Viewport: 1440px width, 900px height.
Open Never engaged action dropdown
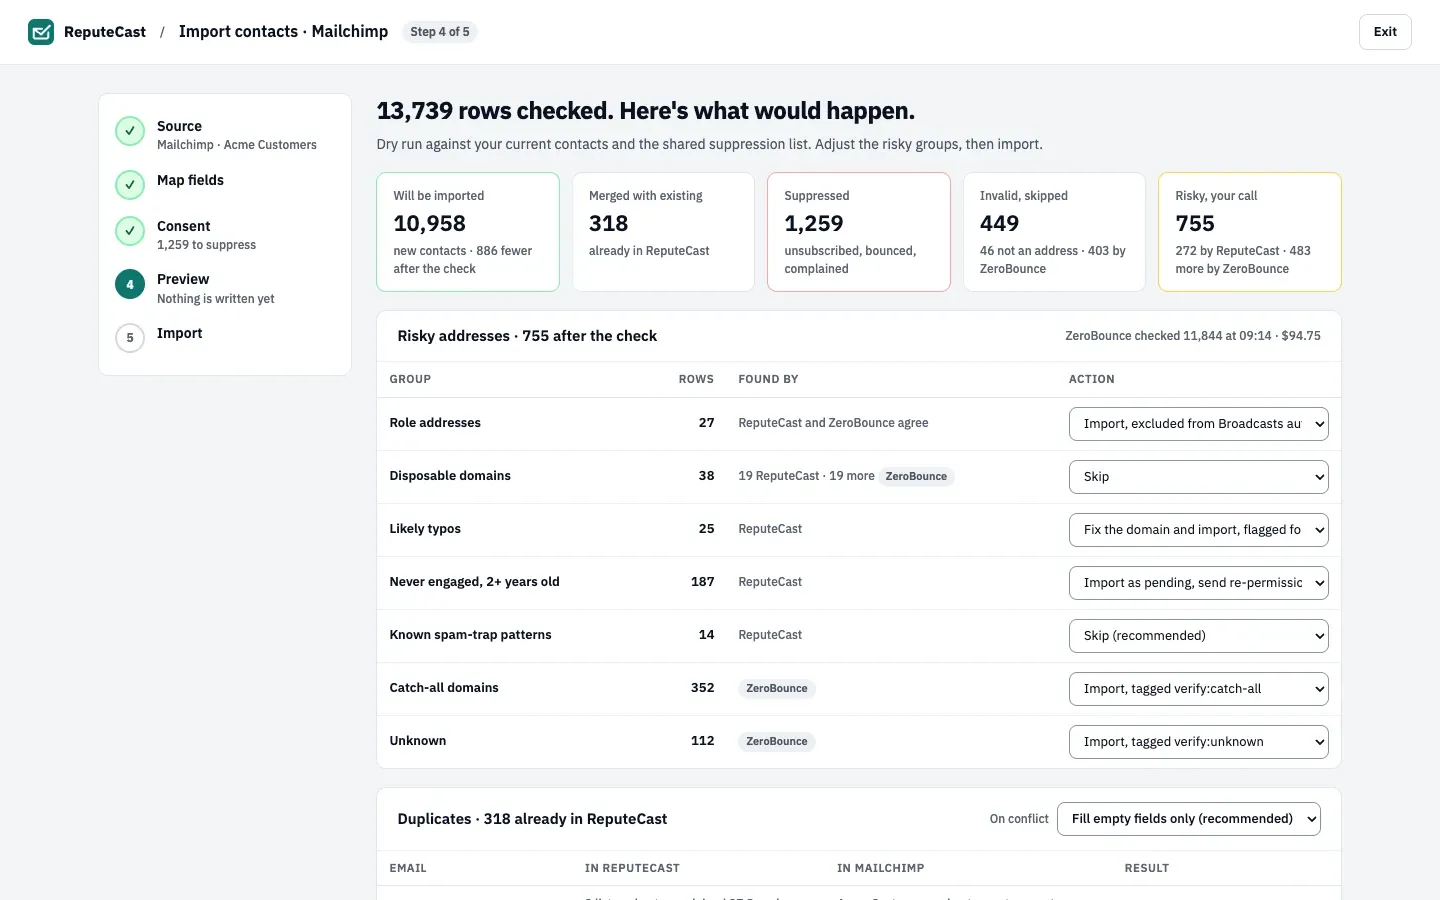coord(1199,583)
